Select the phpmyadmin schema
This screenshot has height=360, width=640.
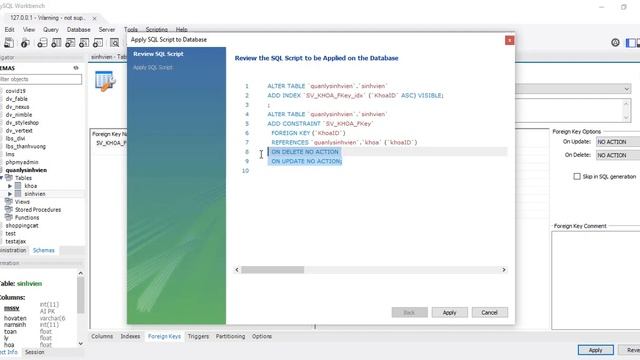click(x=22, y=162)
